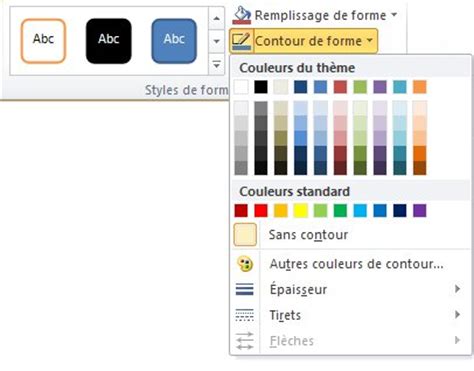Viewport: 474px width, 371px height.
Task: Click the Sans contour icon box
Action: (245, 235)
